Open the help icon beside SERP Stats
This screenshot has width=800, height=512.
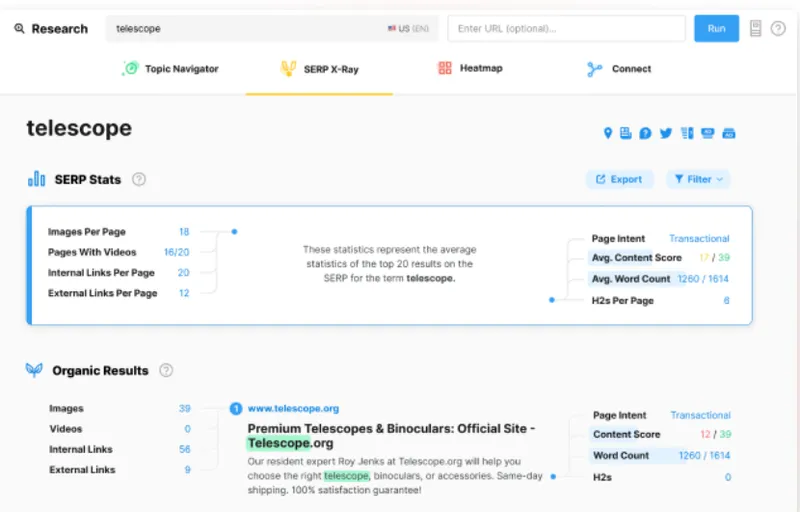139,180
